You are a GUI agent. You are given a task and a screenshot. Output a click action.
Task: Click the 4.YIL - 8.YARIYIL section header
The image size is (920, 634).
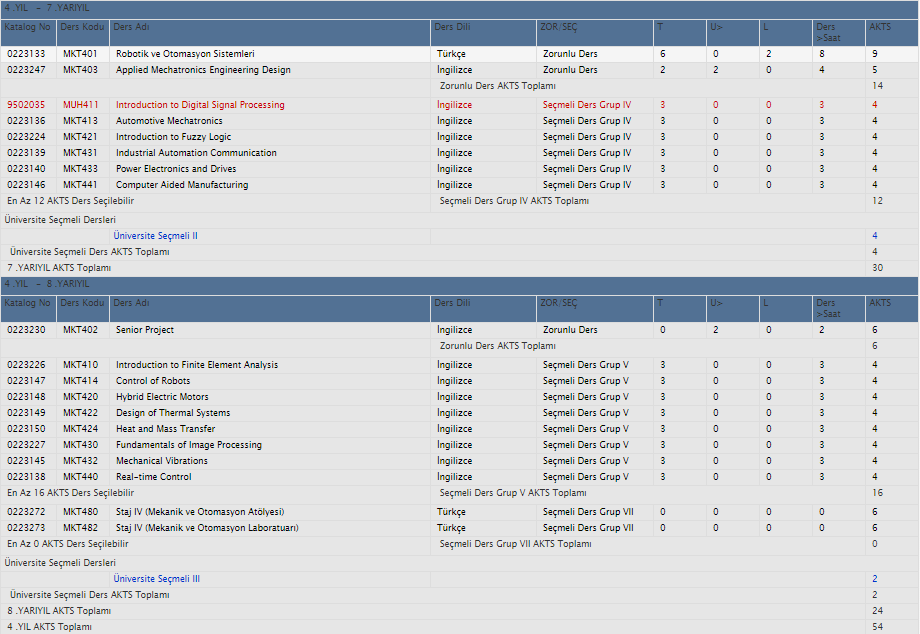(x=459, y=284)
